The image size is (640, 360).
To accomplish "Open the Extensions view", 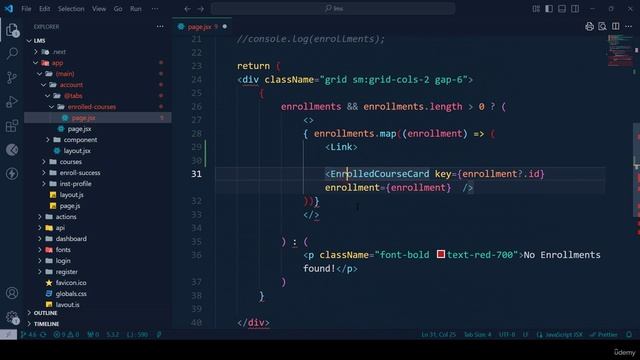I will [x=12, y=126].
